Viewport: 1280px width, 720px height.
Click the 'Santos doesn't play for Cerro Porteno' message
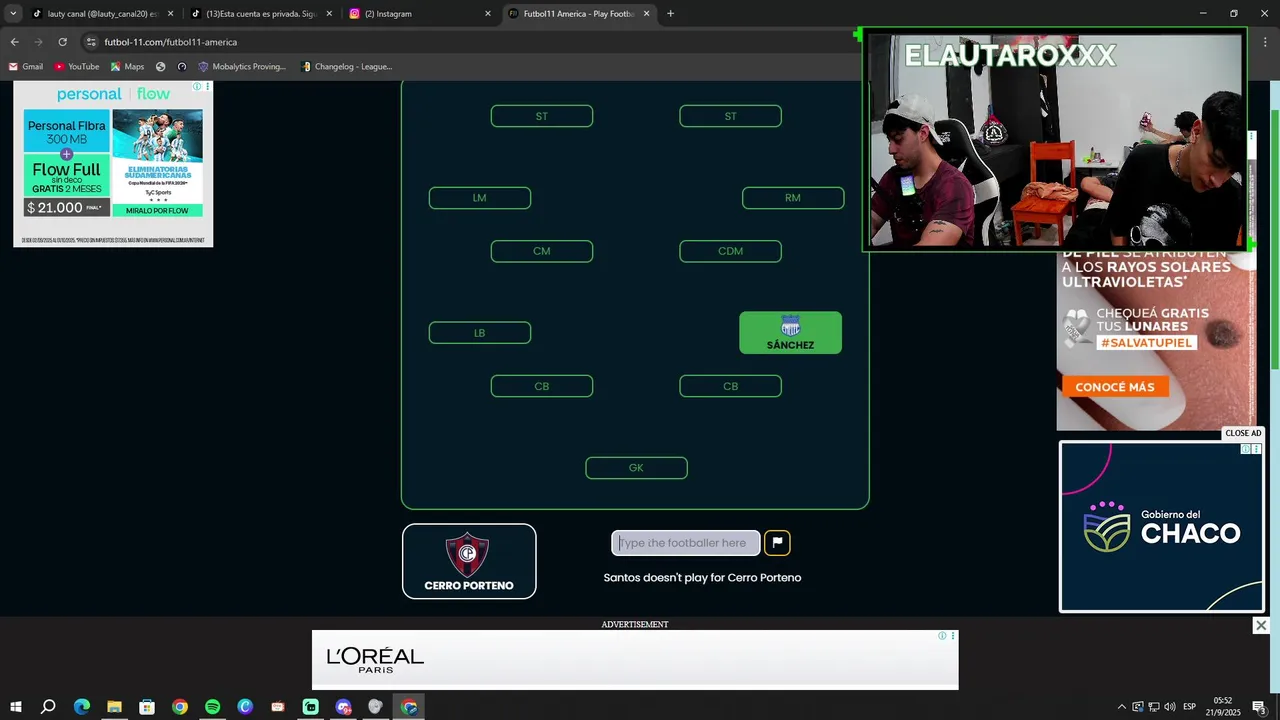click(x=702, y=578)
